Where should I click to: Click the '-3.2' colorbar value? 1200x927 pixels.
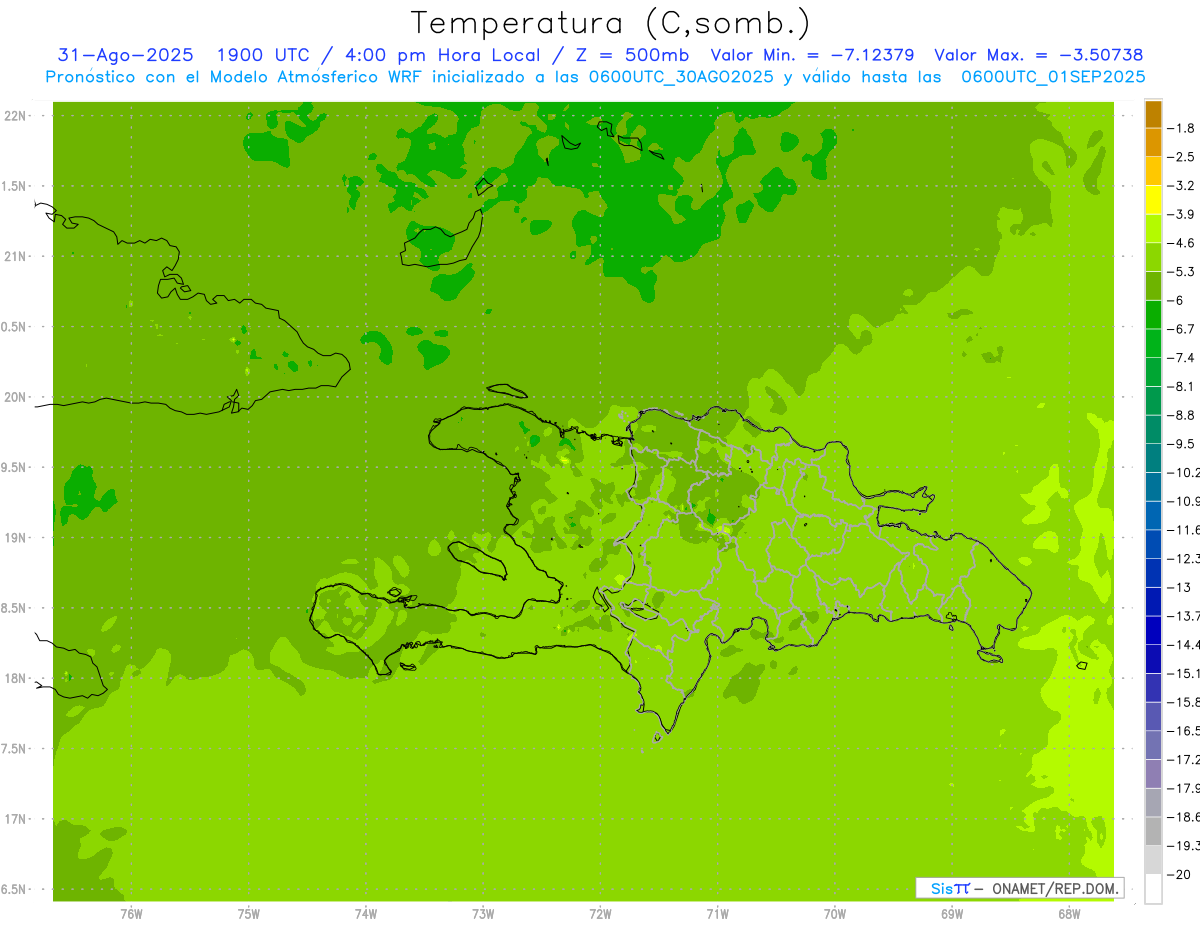[1183, 185]
